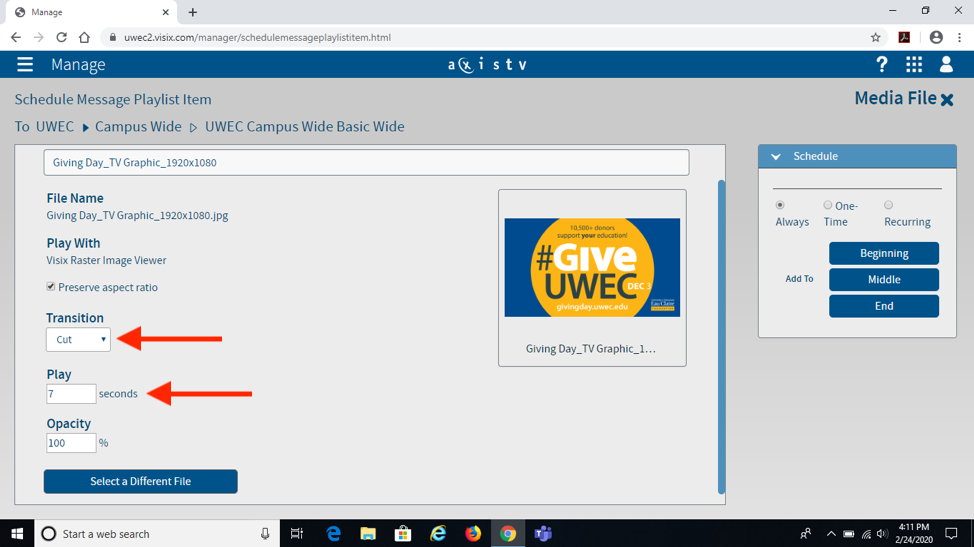Expand the UWEC Campus Wide Basic Wide triangle
This screenshot has height=547, width=974.
193,127
